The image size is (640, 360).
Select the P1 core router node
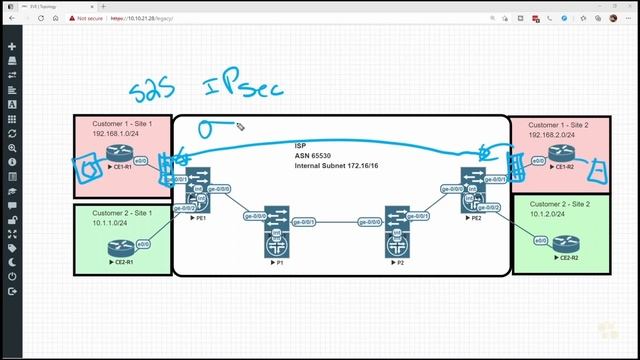coord(277,232)
